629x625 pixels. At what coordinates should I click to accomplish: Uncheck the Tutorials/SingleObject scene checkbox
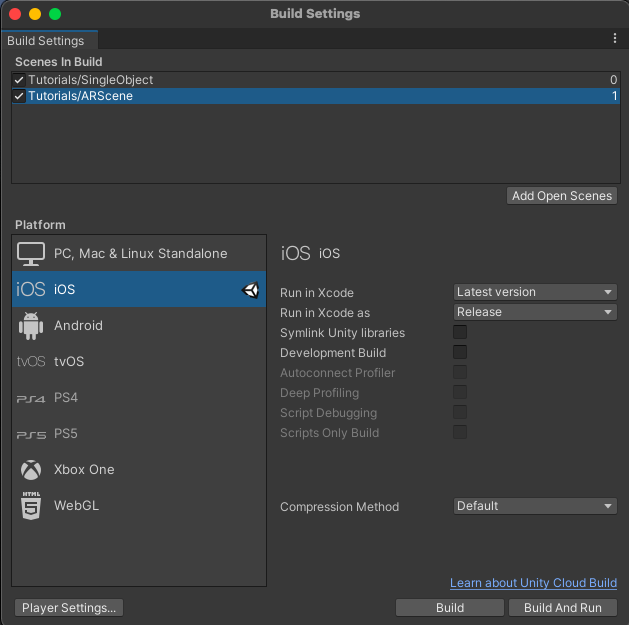pyautogui.click(x=18, y=80)
